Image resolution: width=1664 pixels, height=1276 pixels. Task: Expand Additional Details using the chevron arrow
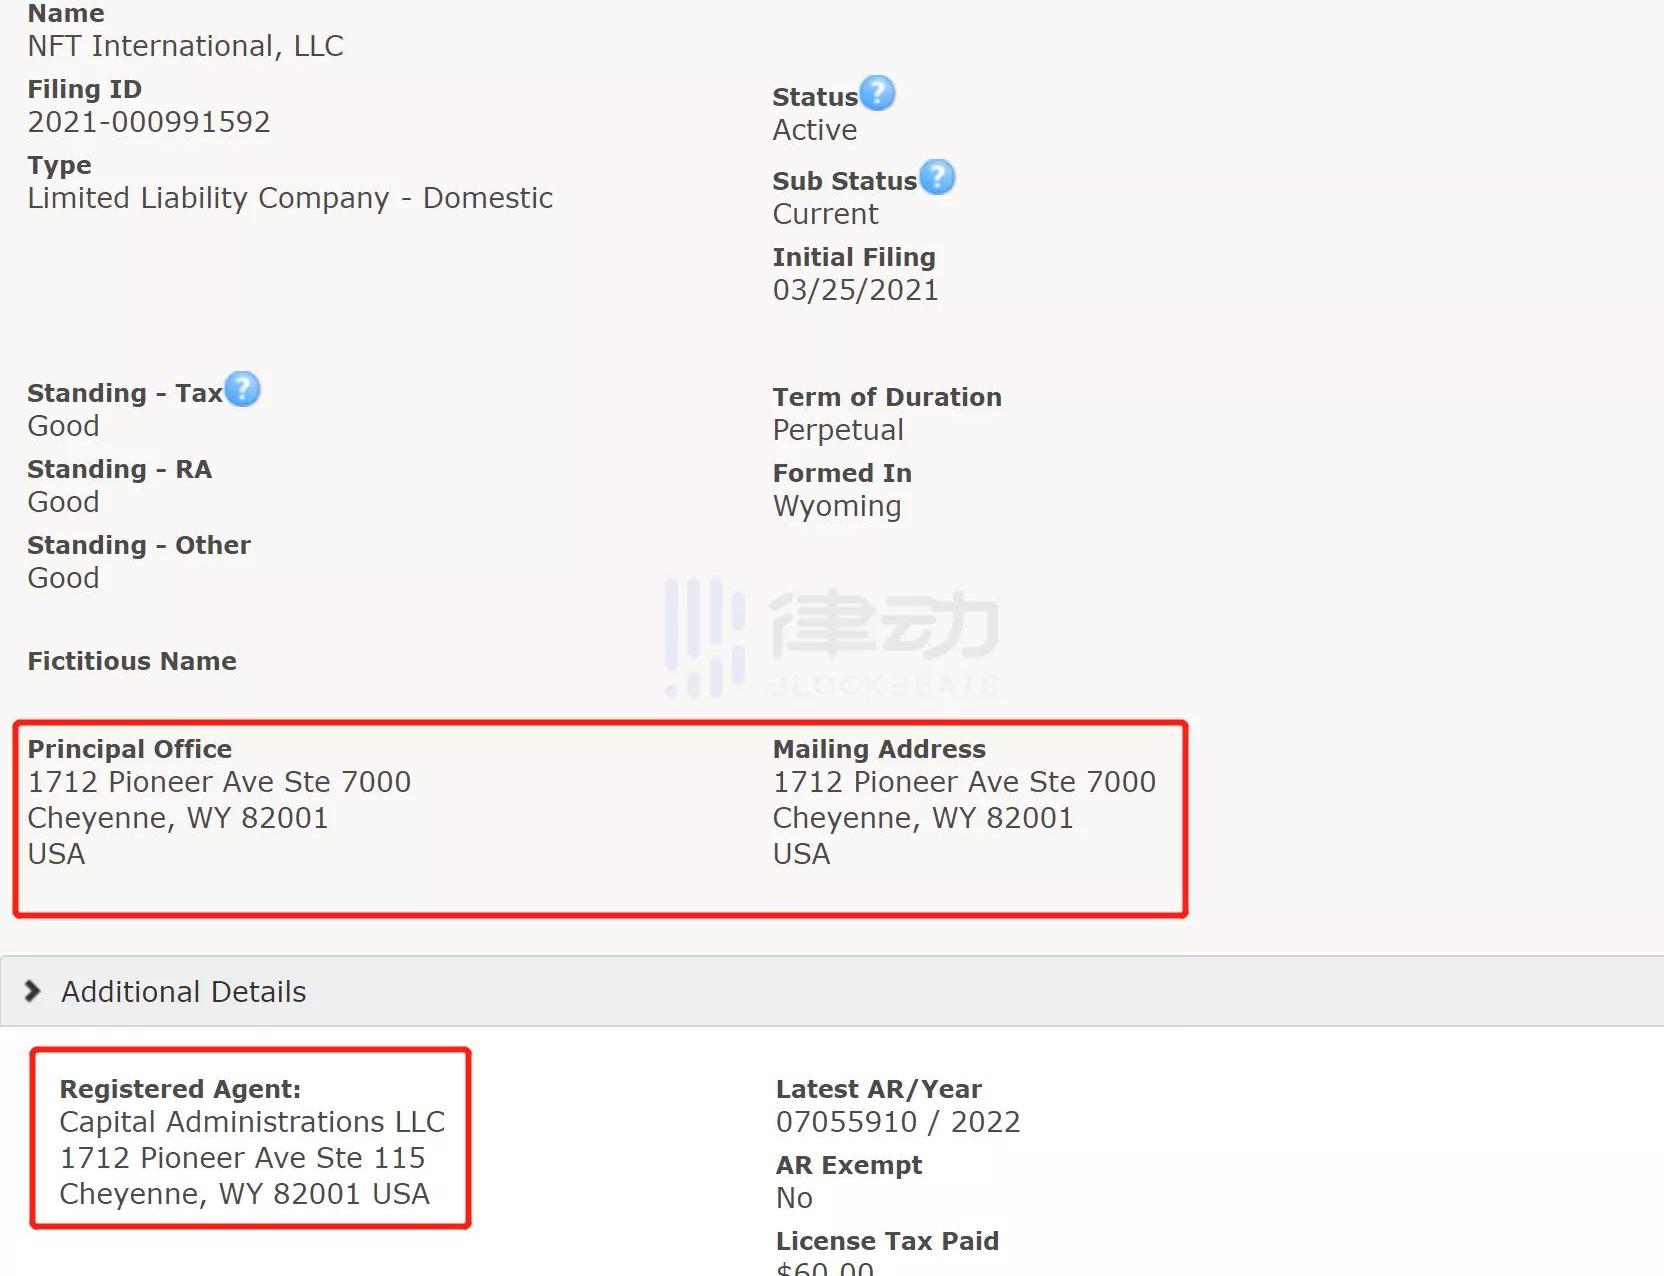(33, 991)
